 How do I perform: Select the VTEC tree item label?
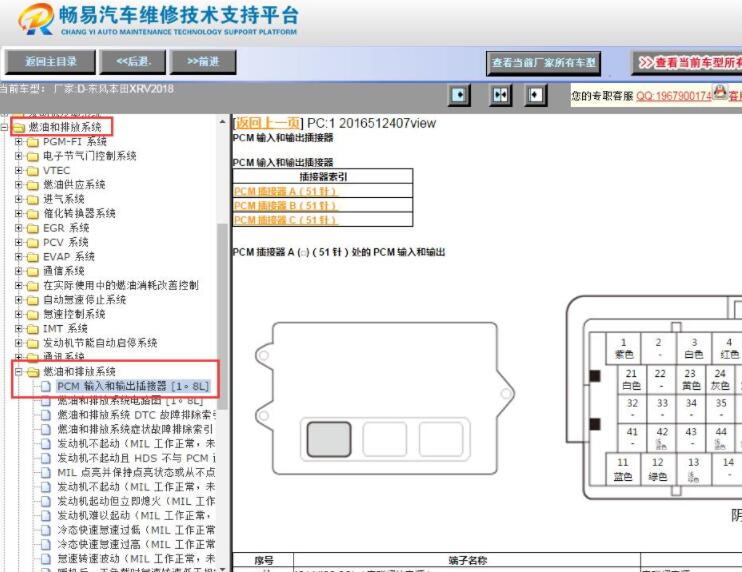[x=56, y=170]
